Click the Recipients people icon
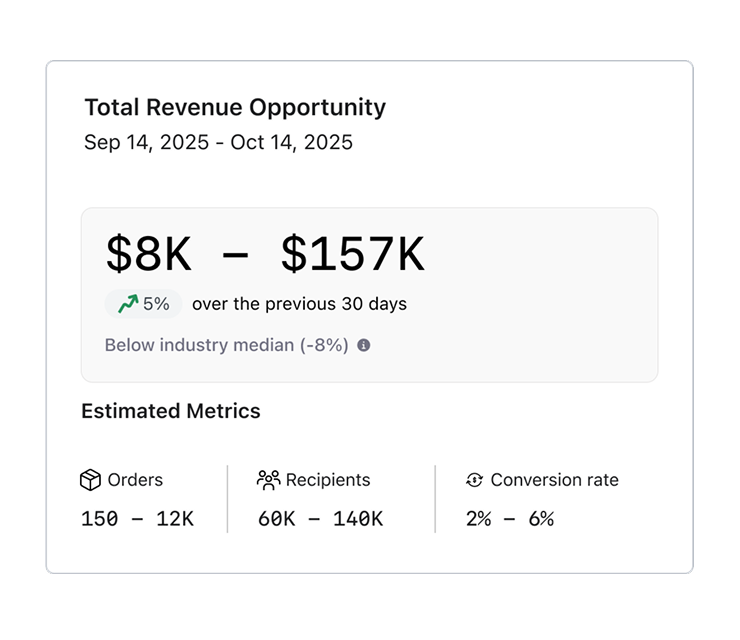The image size is (740, 640). tap(269, 480)
